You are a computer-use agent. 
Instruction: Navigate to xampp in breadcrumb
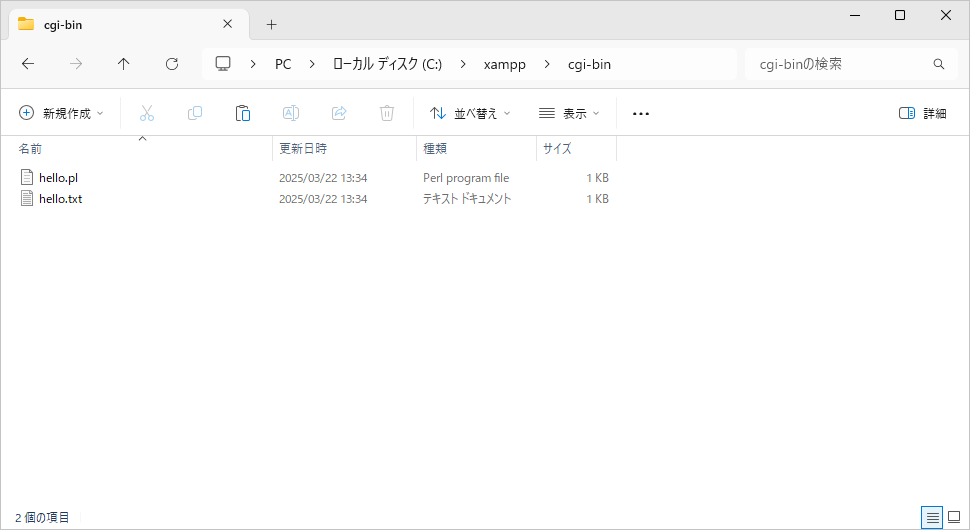pyautogui.click(x=505, y=64)
